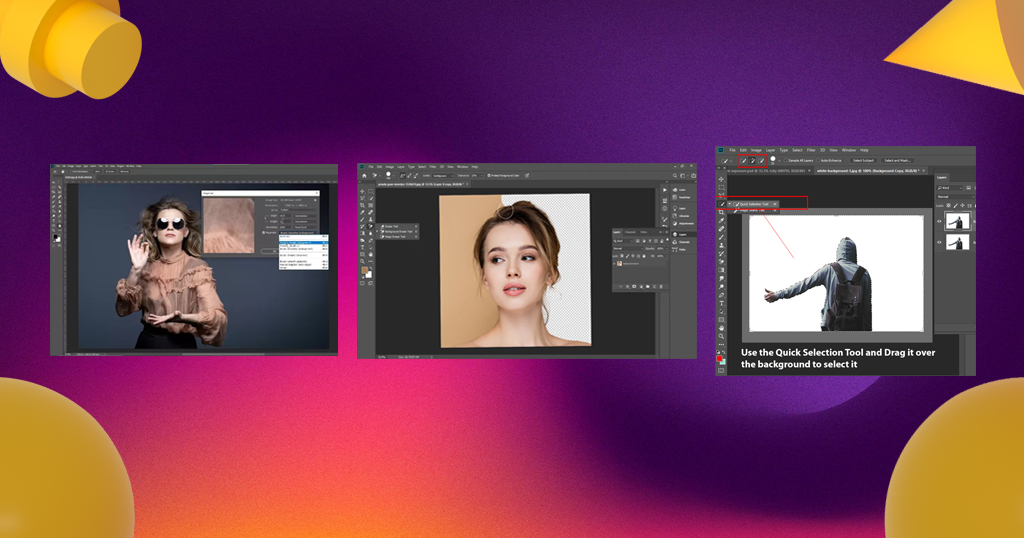Open blend mode dropdown in middle Layers panel
The image size is (1024, 538).
pos(628,249)
